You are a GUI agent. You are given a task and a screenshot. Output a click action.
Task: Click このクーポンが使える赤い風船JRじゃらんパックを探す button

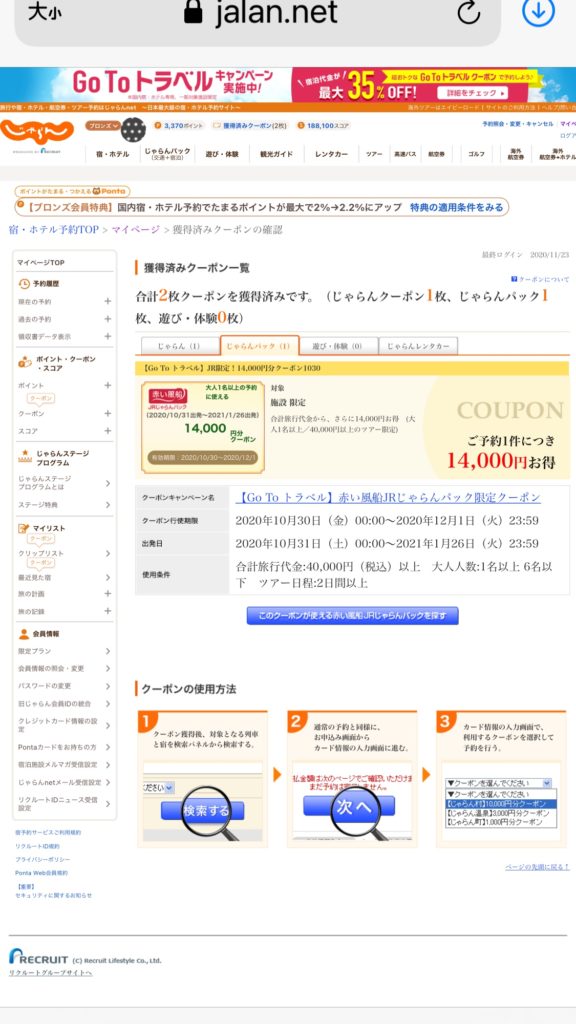(353, 616)
